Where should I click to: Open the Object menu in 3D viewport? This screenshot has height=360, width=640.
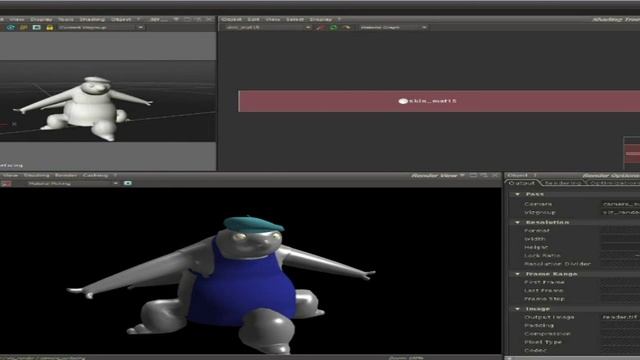pyautogui.click(x=121, y=19)
